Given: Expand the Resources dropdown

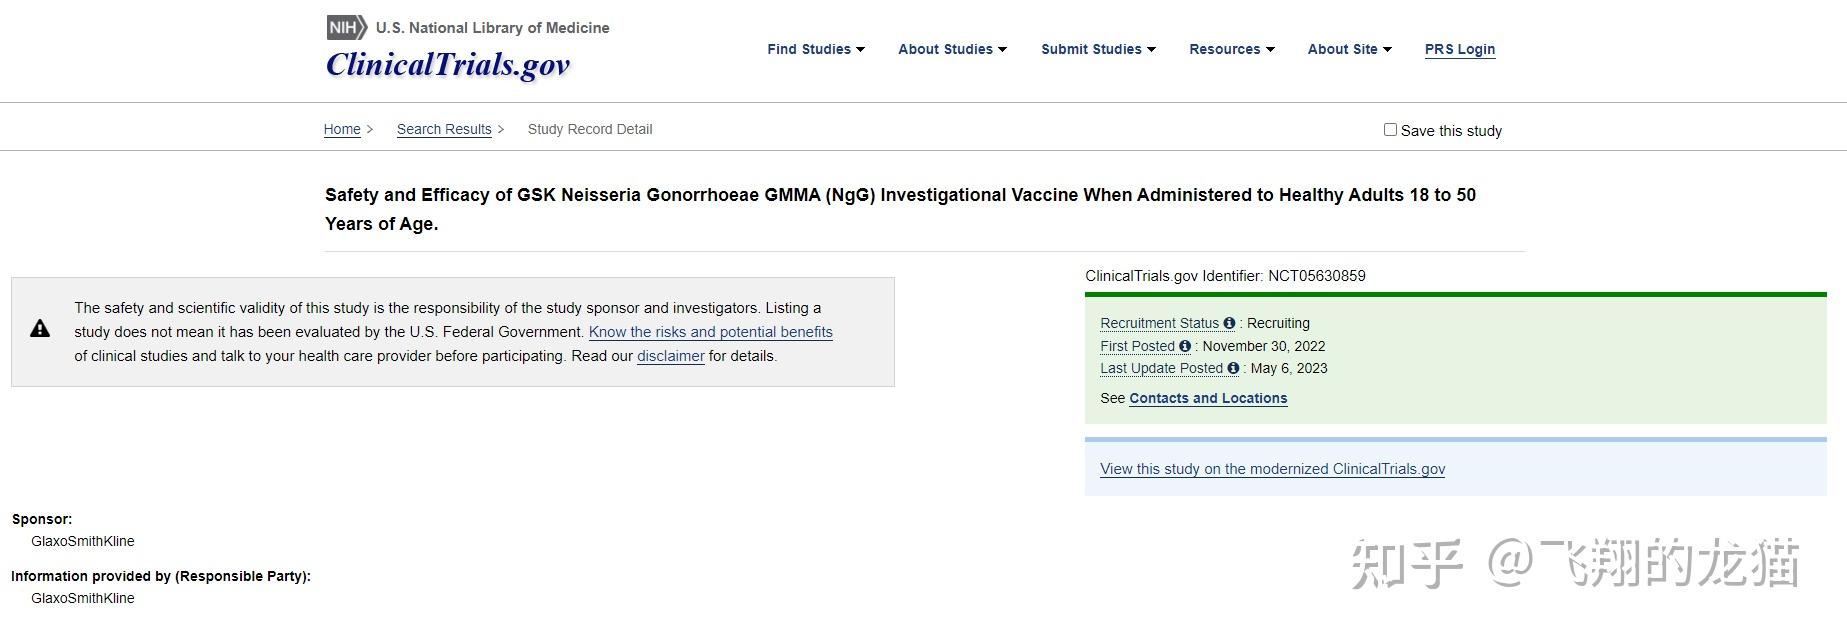Looking at the screenshot, I should pos(1231,49).
